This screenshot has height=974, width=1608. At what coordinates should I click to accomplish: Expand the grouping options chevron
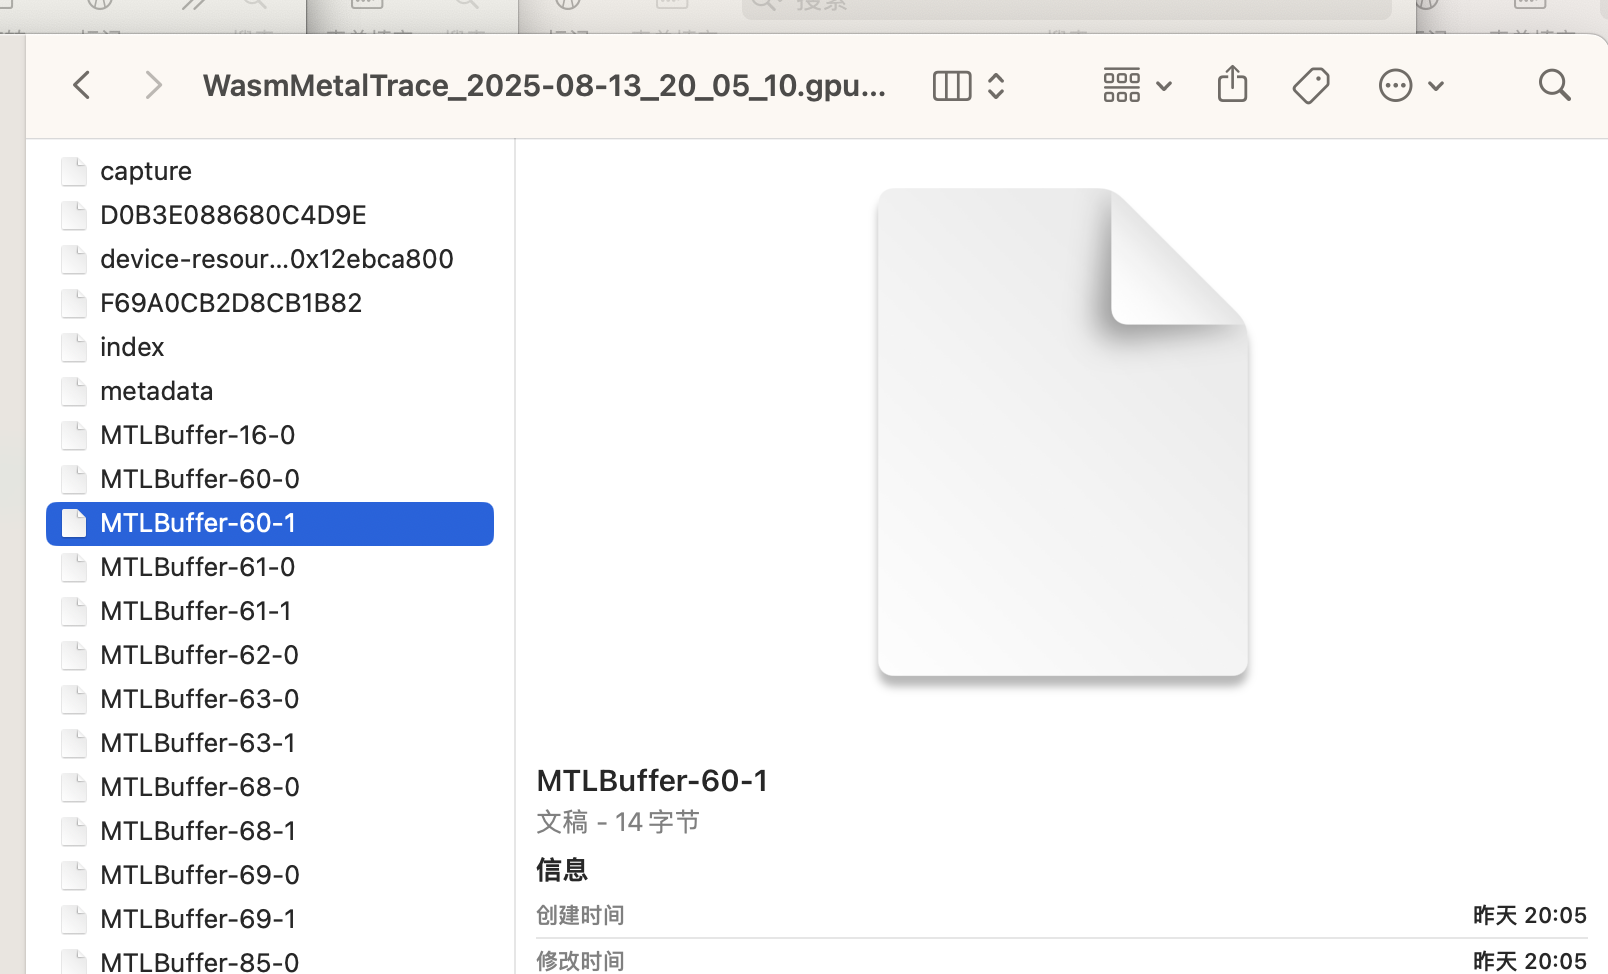(1164, 86)
